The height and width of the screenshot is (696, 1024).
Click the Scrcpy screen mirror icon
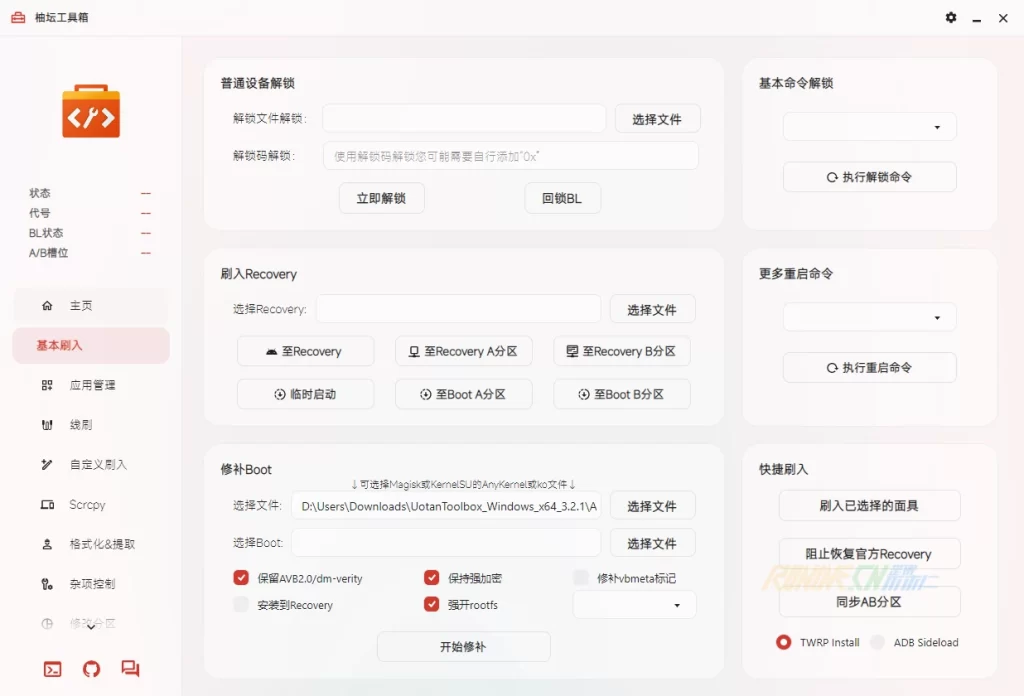(47, 505)
